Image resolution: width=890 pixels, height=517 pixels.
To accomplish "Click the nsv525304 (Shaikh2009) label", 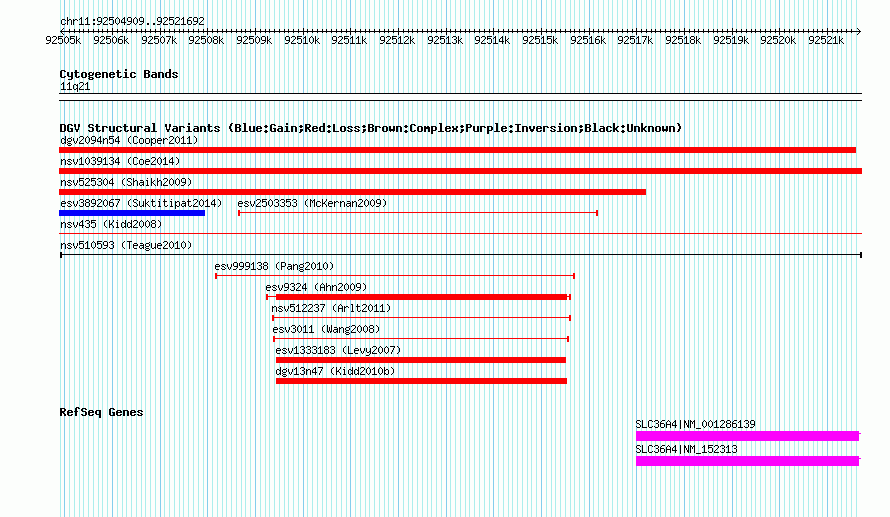I will (x=126, y=182).
